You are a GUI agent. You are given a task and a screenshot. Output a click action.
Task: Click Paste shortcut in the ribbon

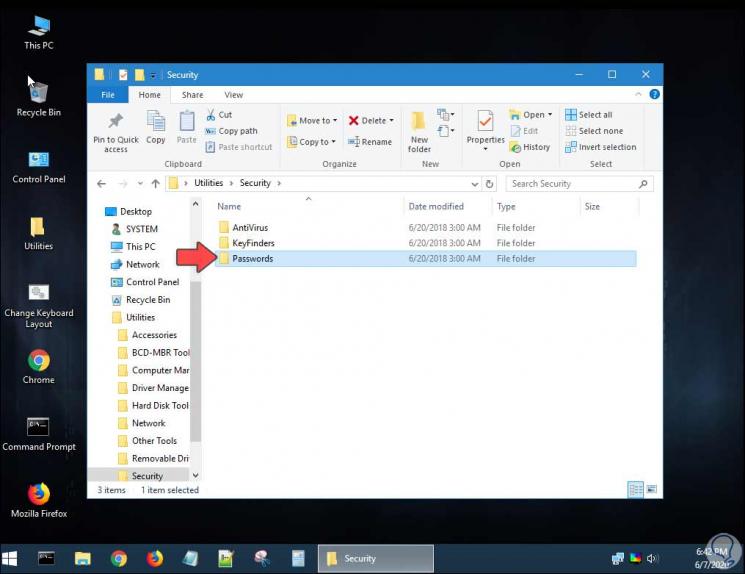239,147
